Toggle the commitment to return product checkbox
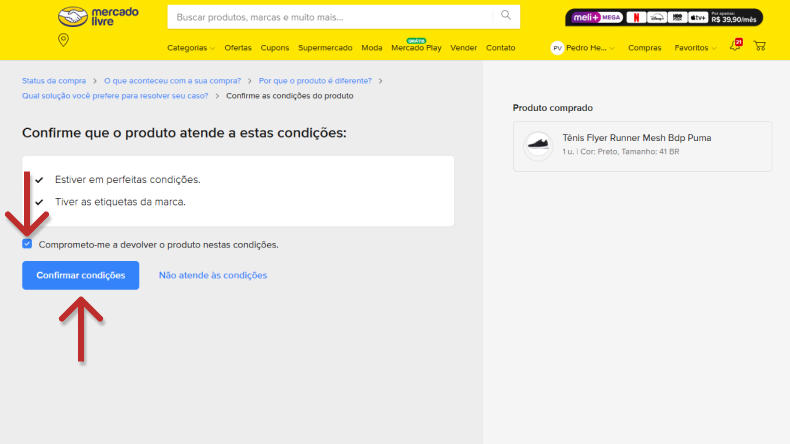Viewport: 790px width, 444px height. (28, 244)
